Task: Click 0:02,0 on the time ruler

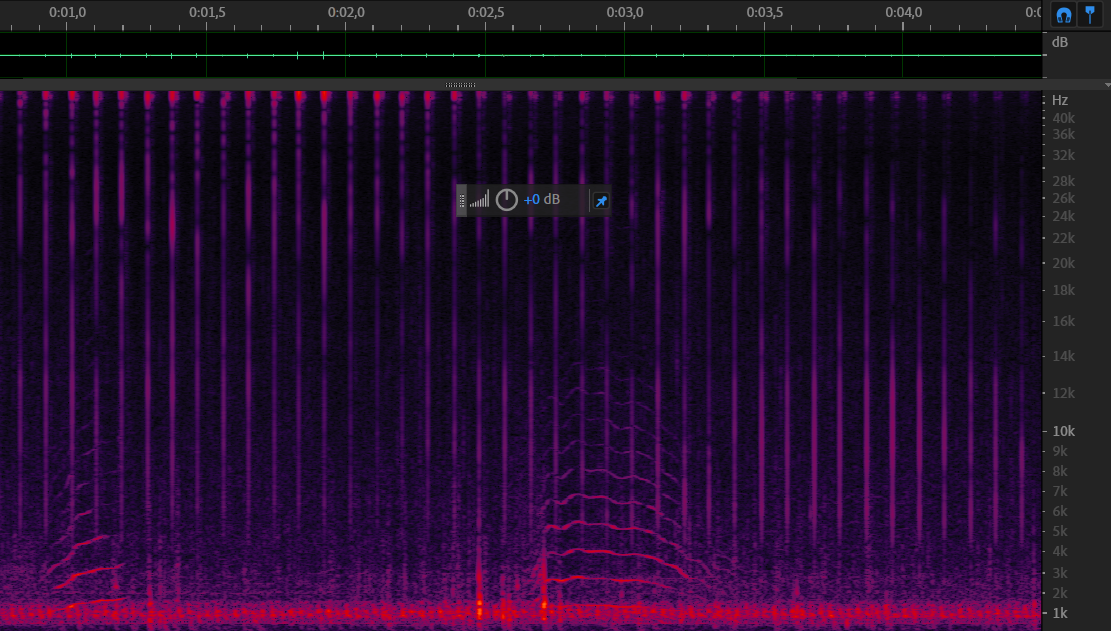Action: [x=346, y=13]
